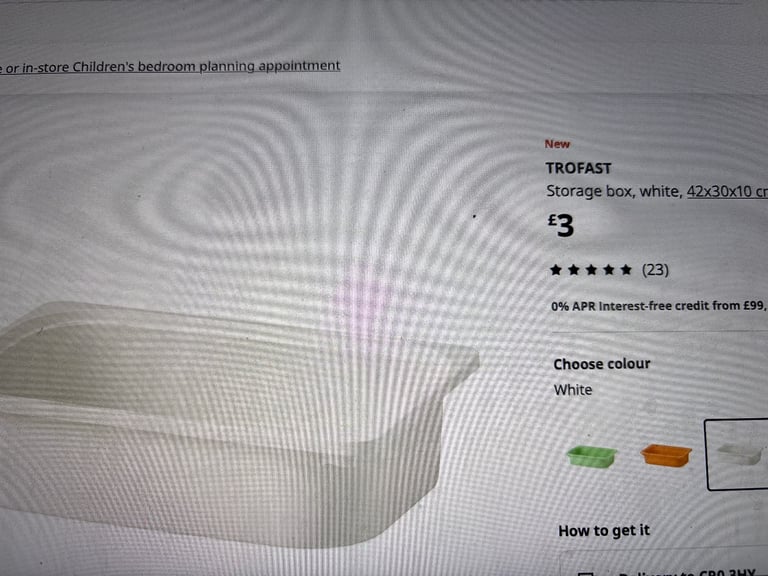This screenshot has height=576, width=768.
Task: Select the orange storage box colour
Action: click(667, 455)
